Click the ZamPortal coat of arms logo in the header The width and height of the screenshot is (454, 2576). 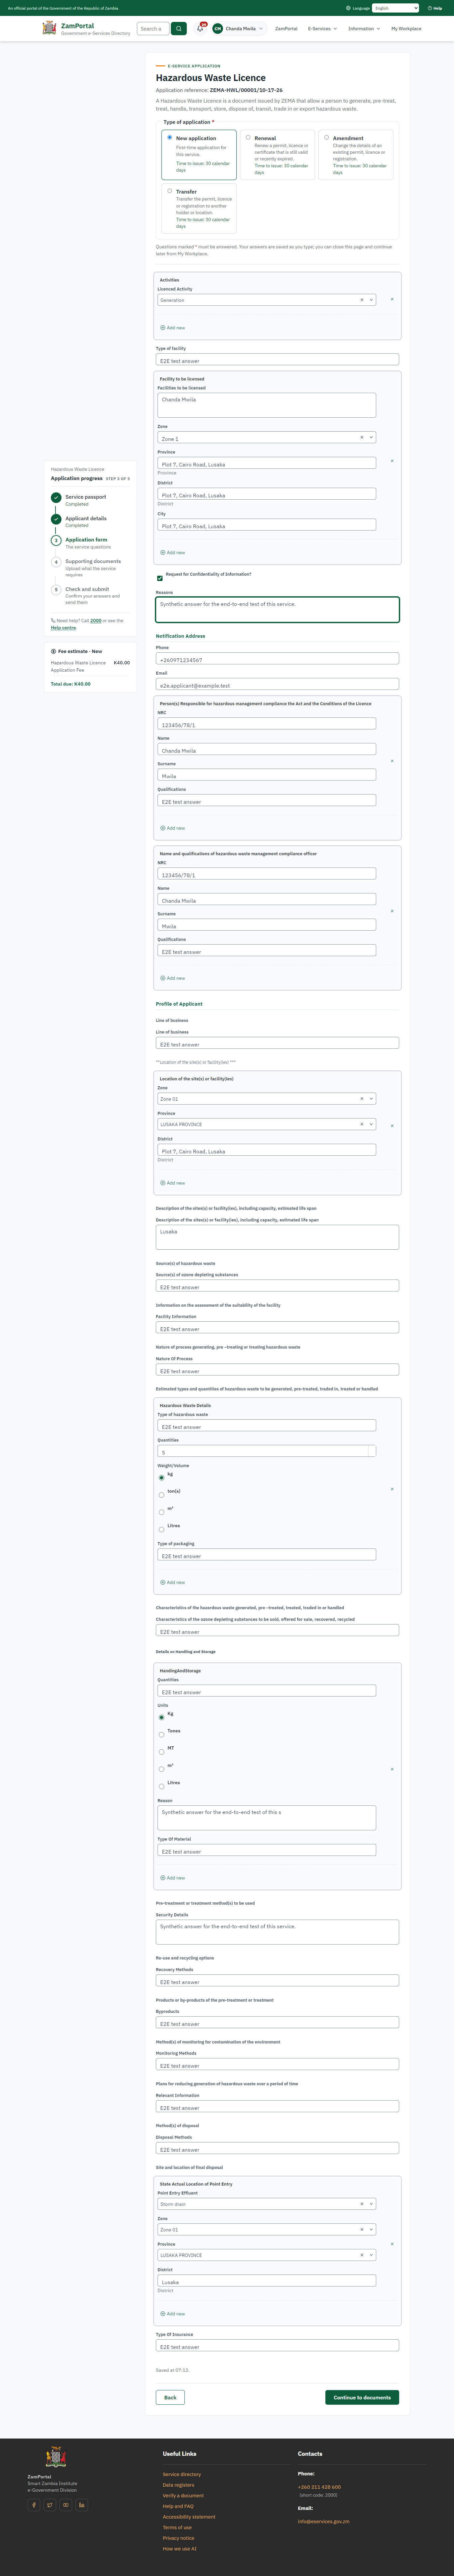(x=49, y=28)
